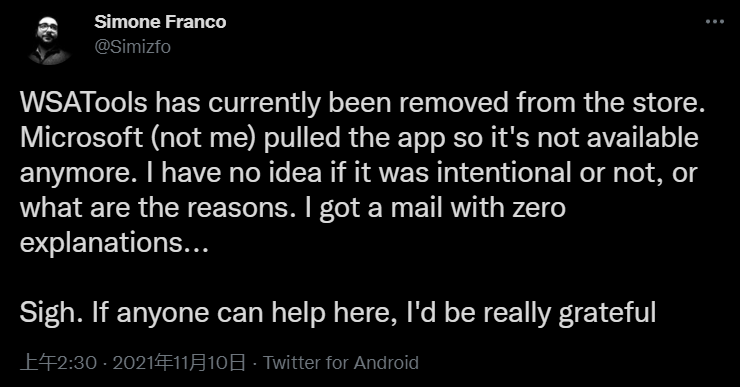Click the @Simizfo handle
This screenshot has height=387, width=740.
(x=133, y=47)
